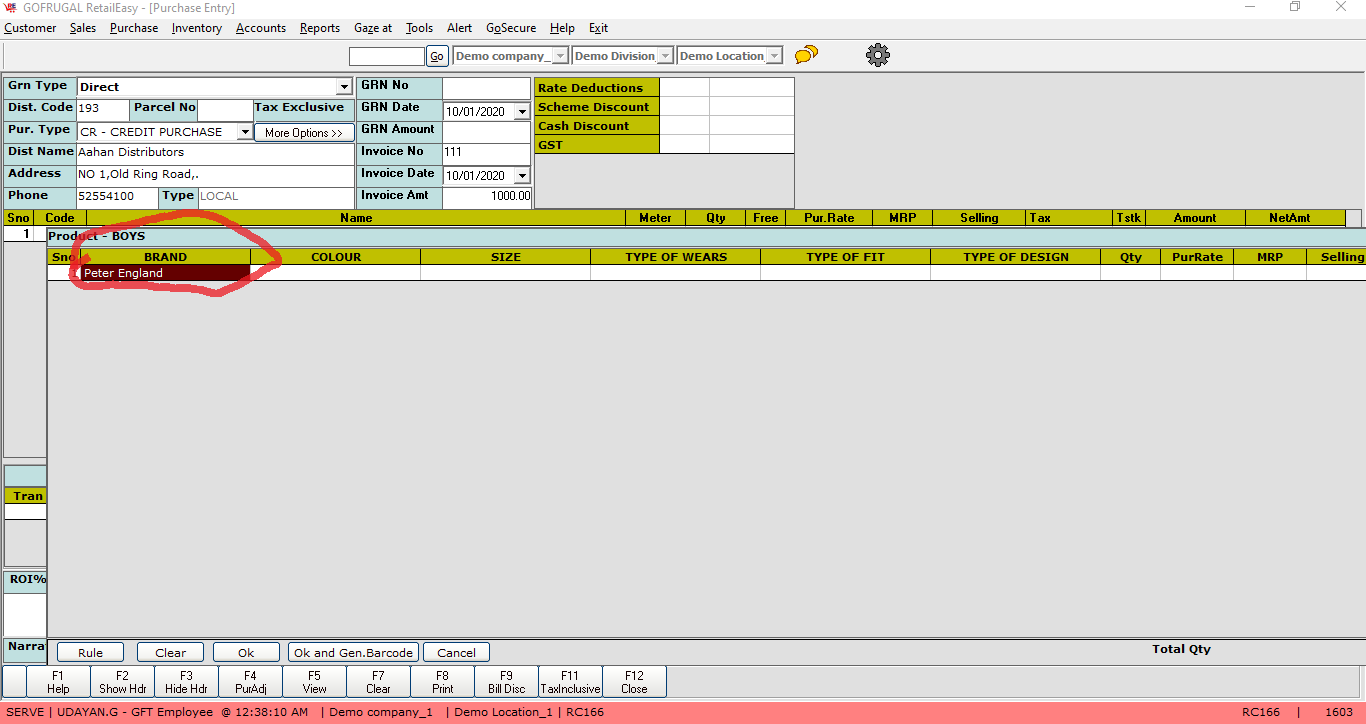Image resolution: width=1366 pixels, height=724 pixels.
Task: Open the Purchase menu
Action: pos(134,28)
